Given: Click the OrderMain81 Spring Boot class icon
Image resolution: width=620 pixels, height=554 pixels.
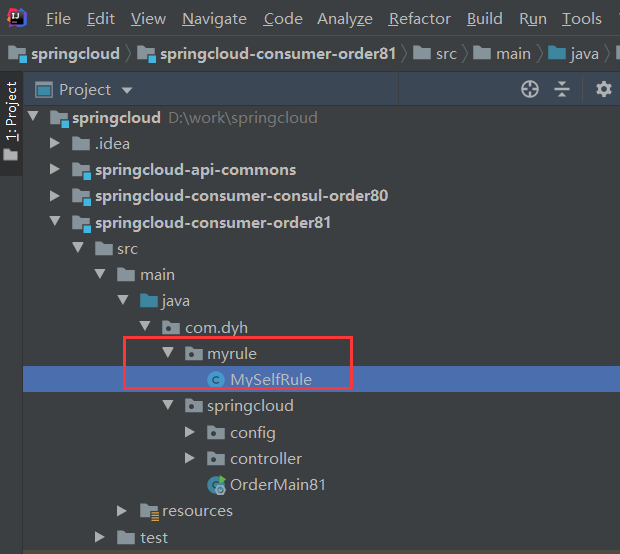Looking at the screenshot, I should tap(217, 485).
